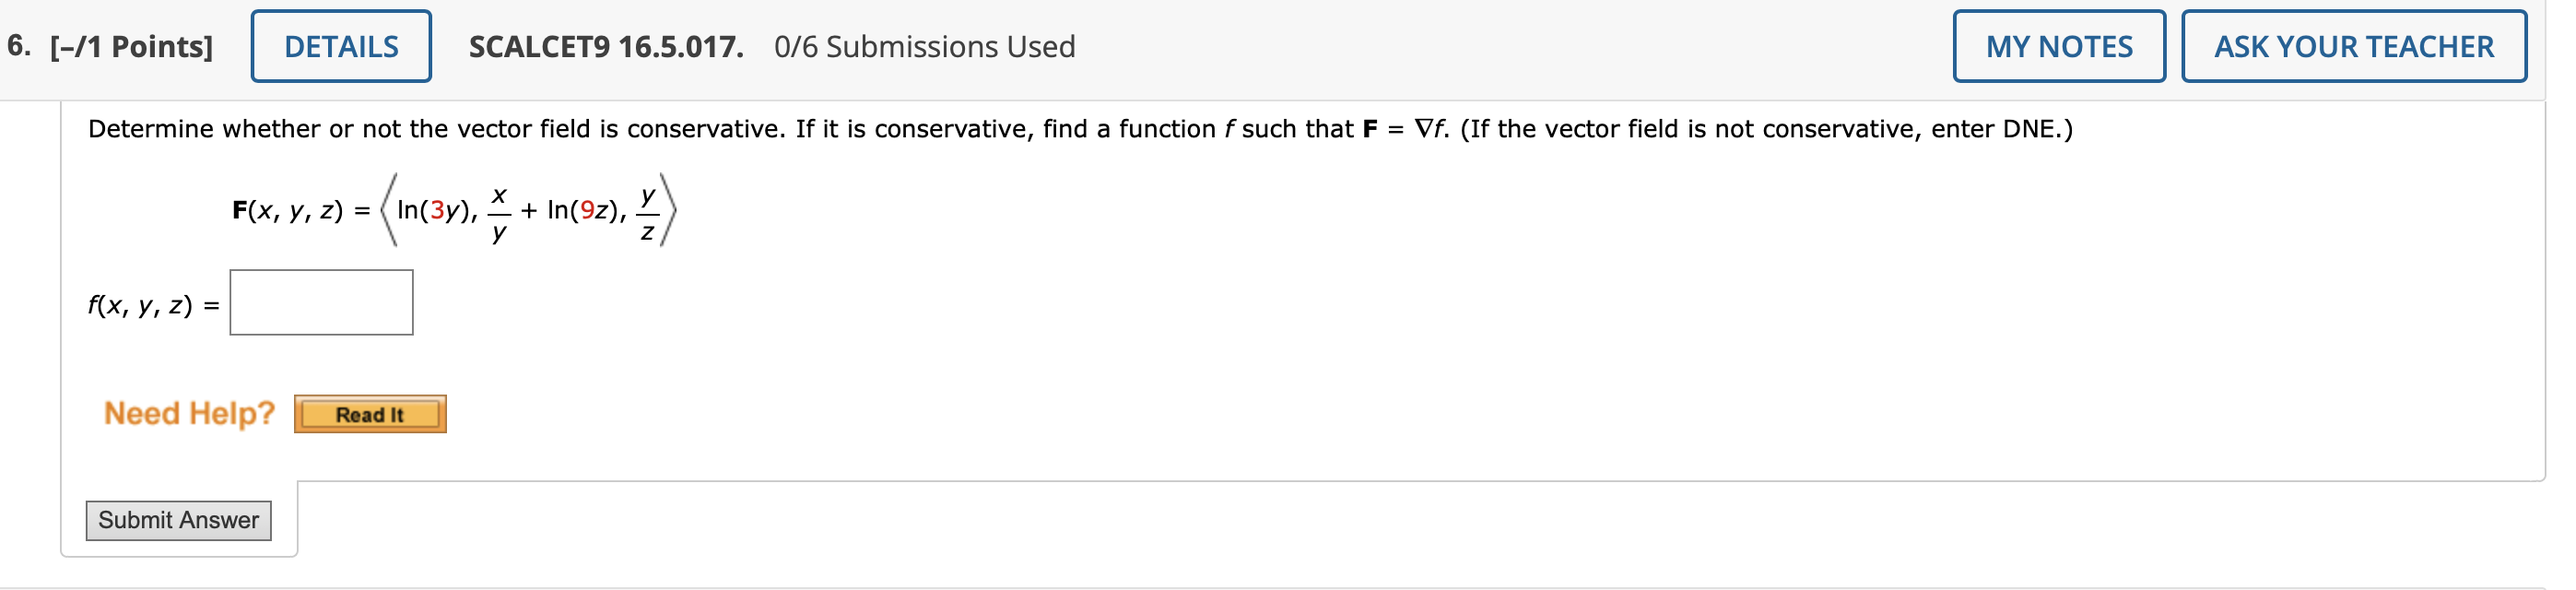Submit your response for grading

(x=180, y=520)
